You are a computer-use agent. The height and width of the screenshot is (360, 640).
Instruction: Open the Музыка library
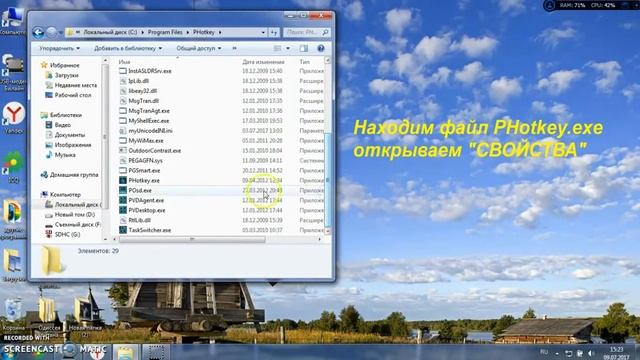point(60,155)
